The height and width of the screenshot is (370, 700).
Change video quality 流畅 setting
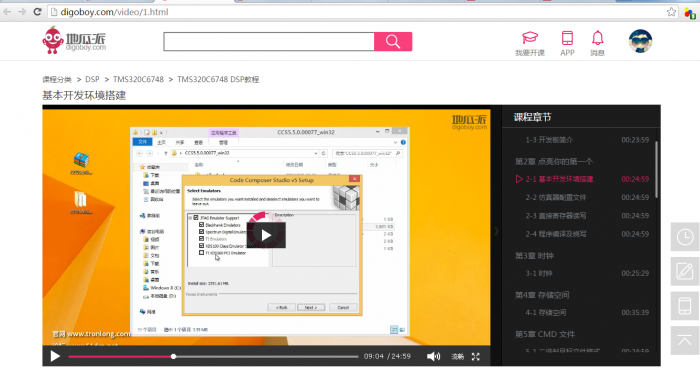(x=457, y=356)
